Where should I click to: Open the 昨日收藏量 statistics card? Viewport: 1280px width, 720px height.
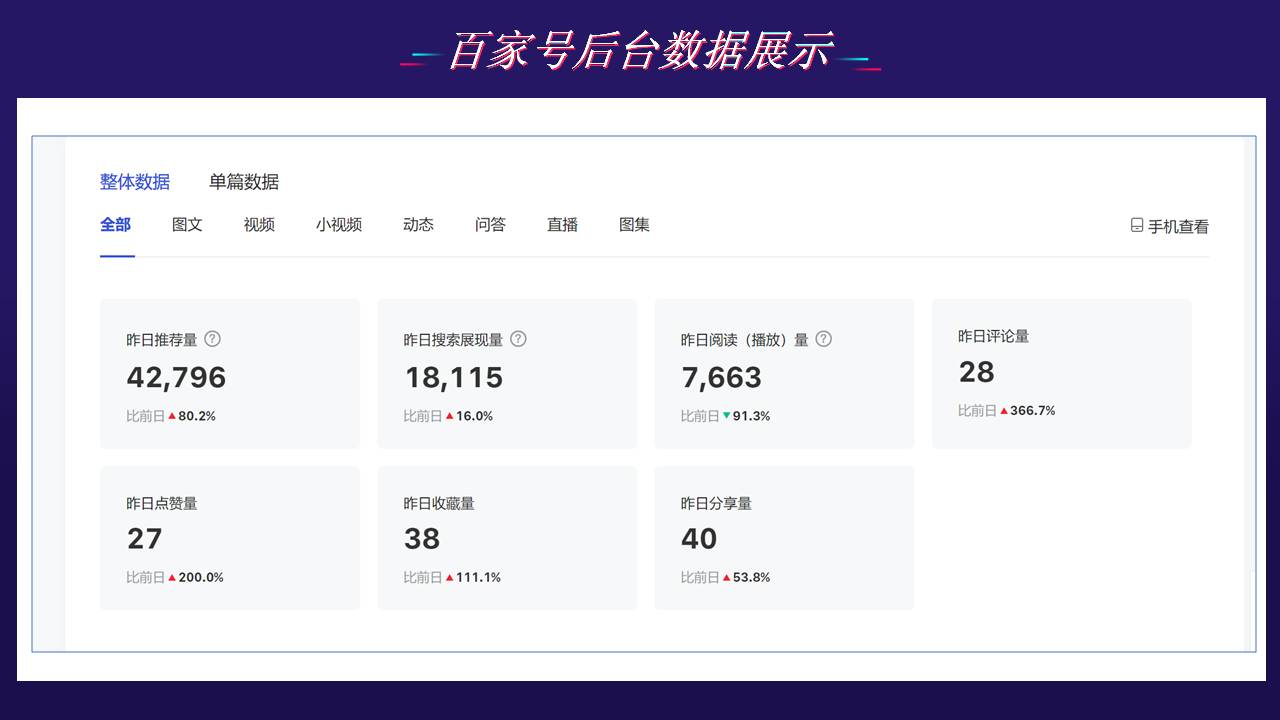(506, 538)
